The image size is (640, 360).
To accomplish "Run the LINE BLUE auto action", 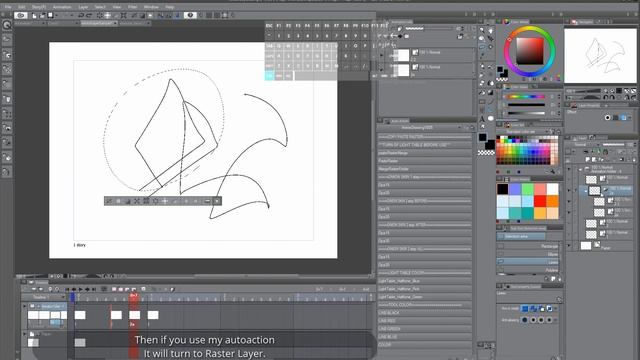I will [425, 337].
